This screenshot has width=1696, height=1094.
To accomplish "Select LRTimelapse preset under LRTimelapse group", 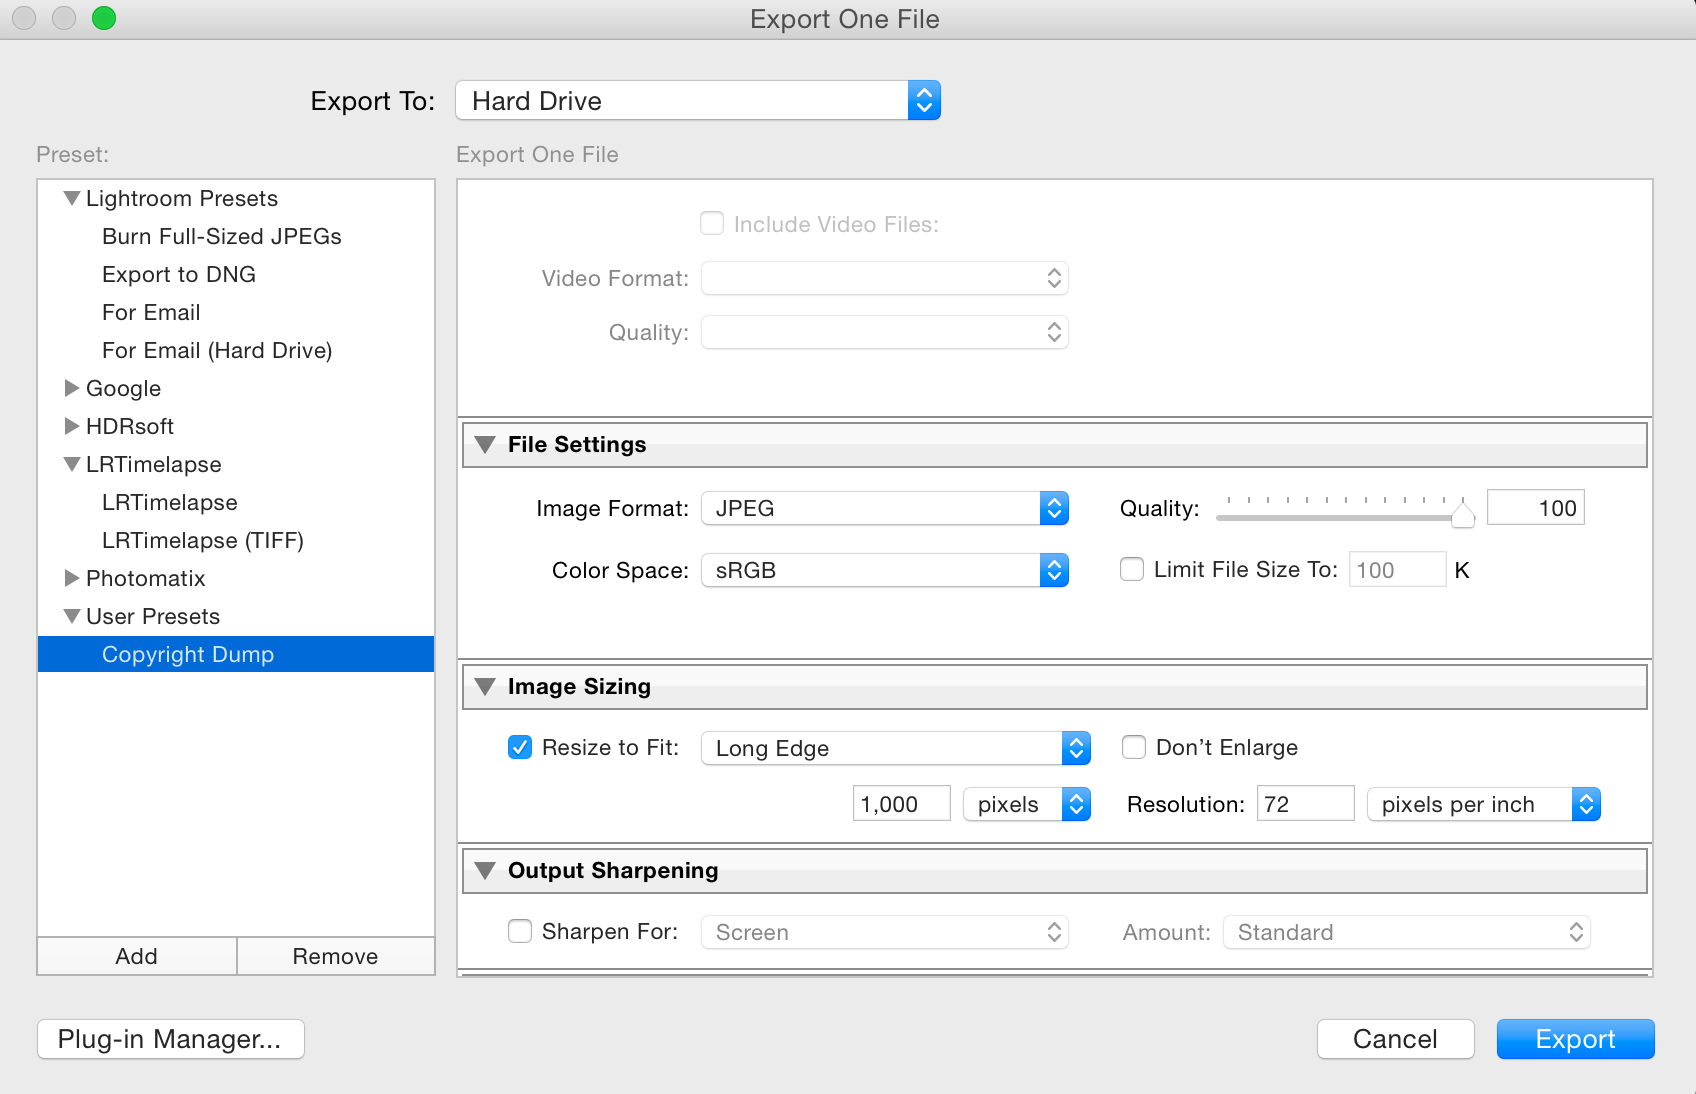I will pyautogui.click(x=170, y=502).
